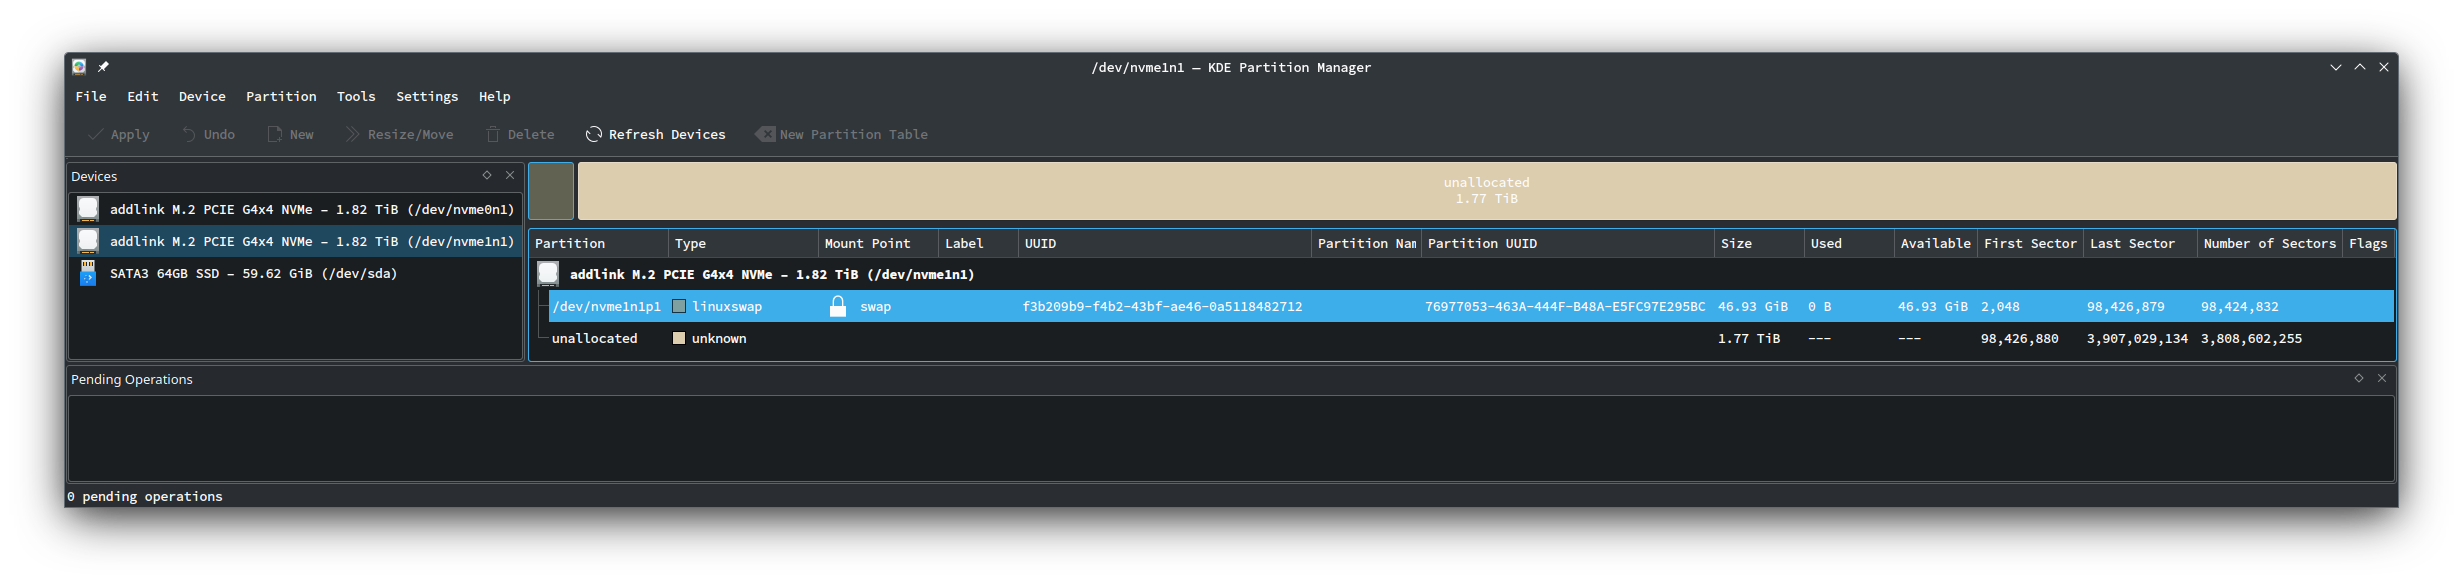Viewport: 2463px width, 584px height.
Task: Click the Refresh Devices toolbar icon
Action: pos(594,134)
